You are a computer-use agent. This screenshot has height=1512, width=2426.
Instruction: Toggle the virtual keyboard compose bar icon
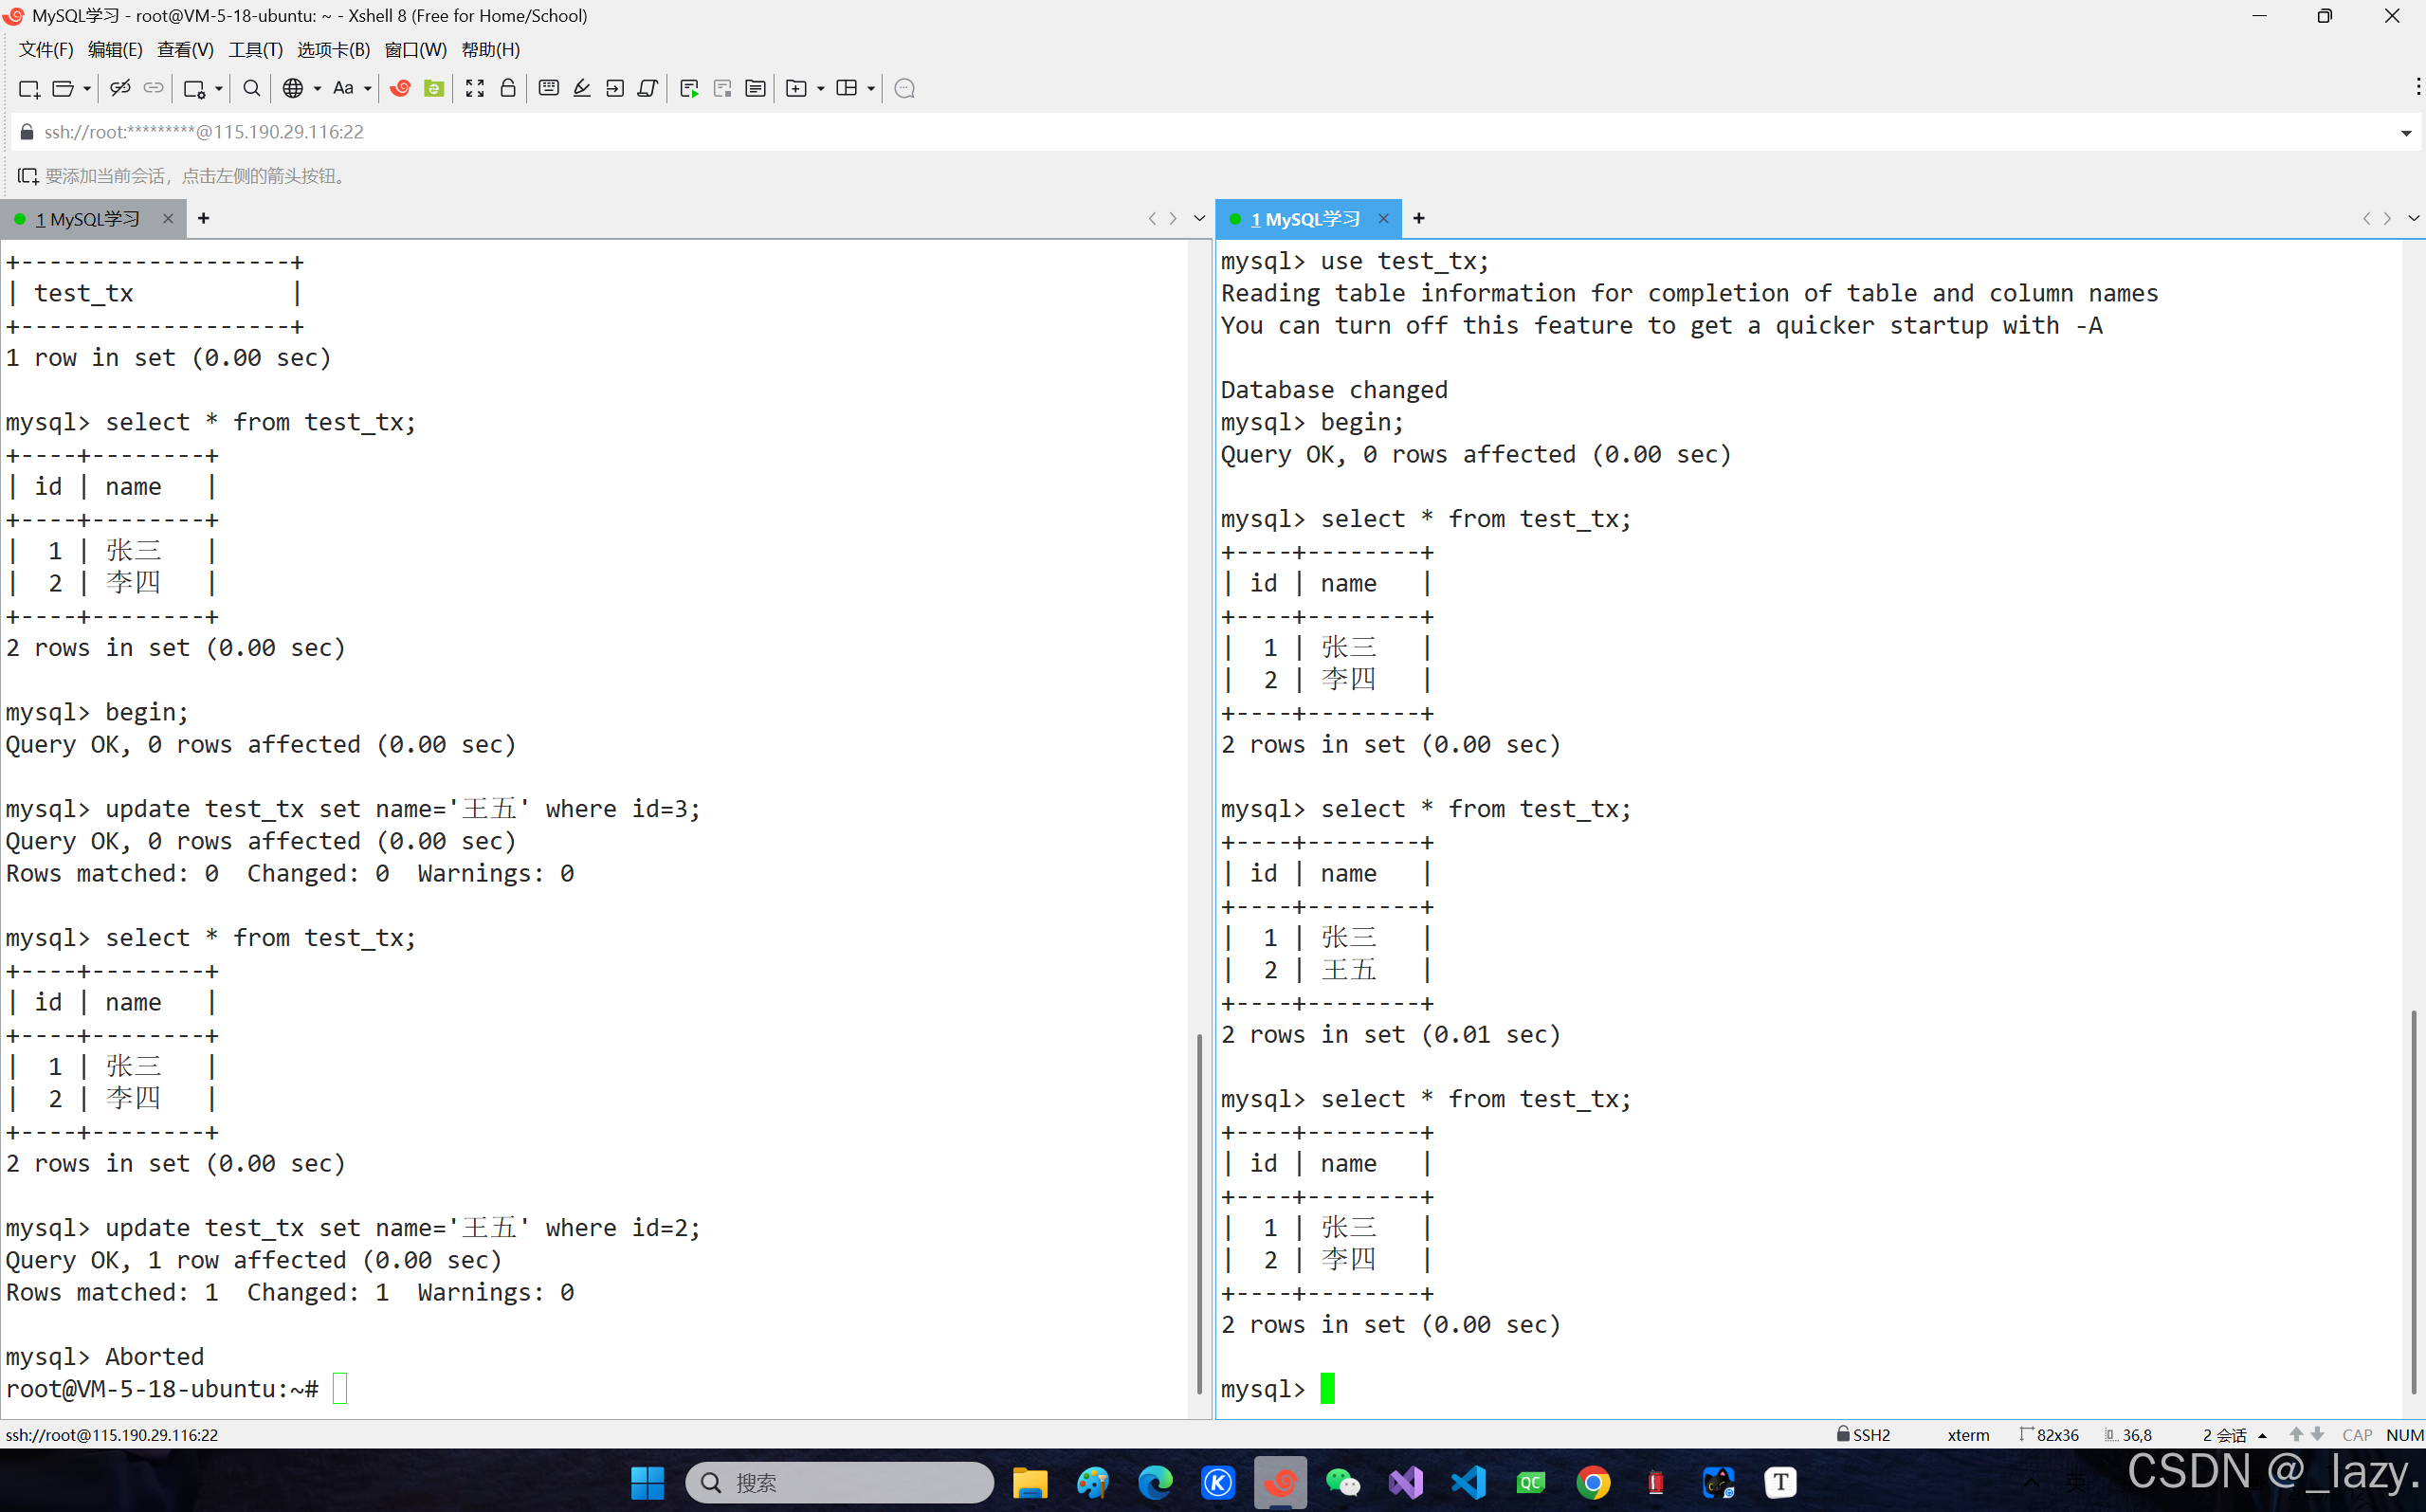point(548,88)
